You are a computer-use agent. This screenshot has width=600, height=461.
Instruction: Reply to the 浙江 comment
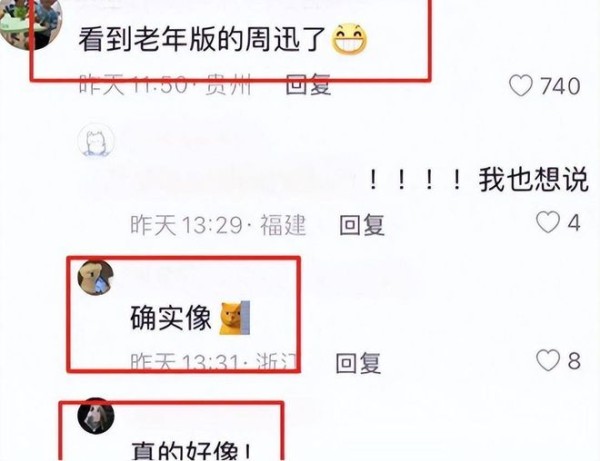[x=358, y=363]
